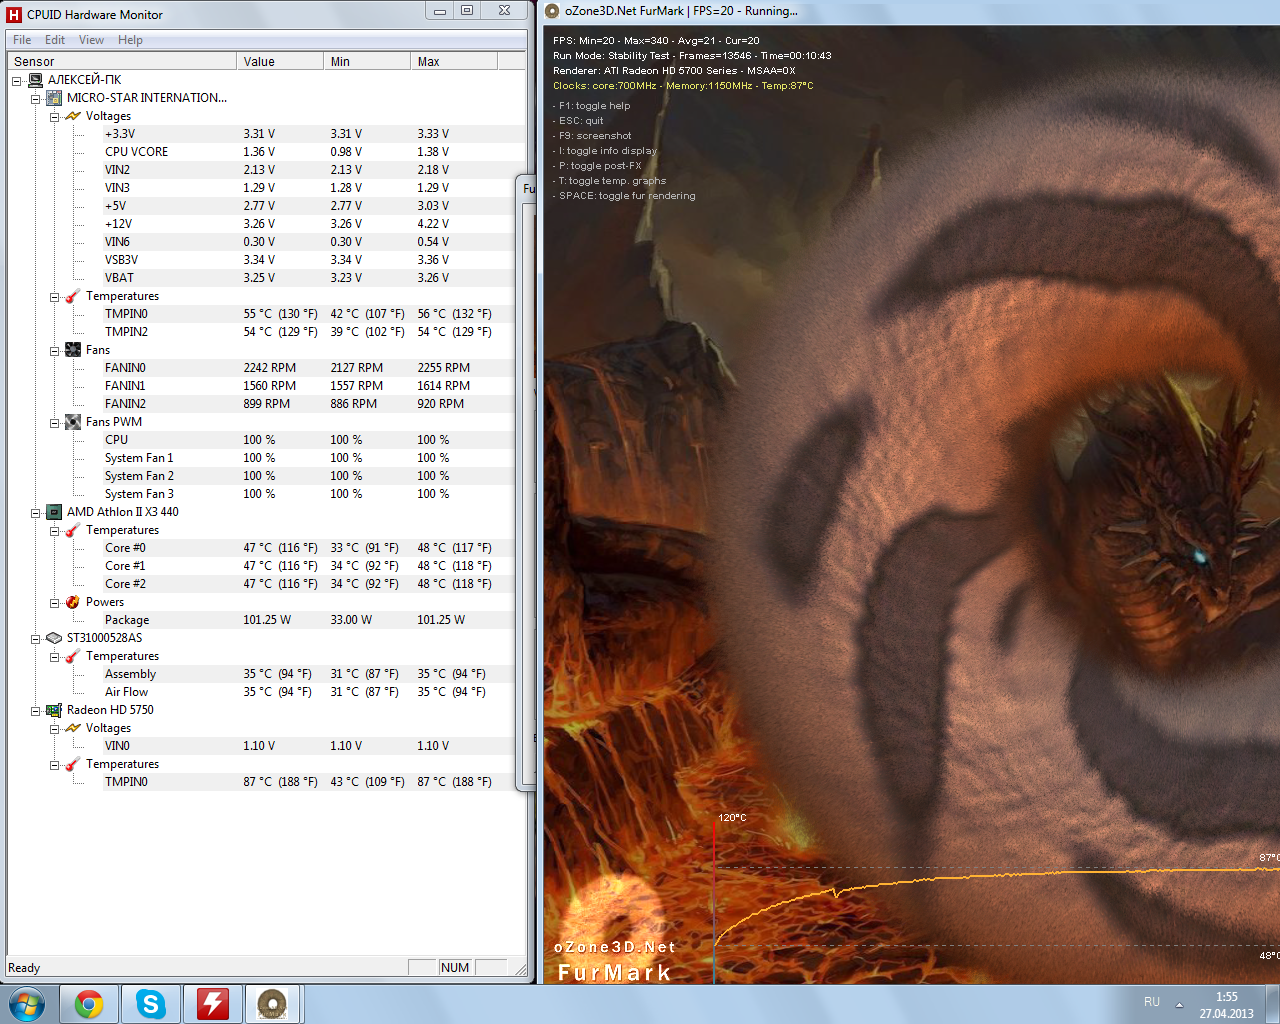1280x1024 pixels.
Task: Click the CPU chip icon beside AMD Athlon
Action: pos(54,512)
